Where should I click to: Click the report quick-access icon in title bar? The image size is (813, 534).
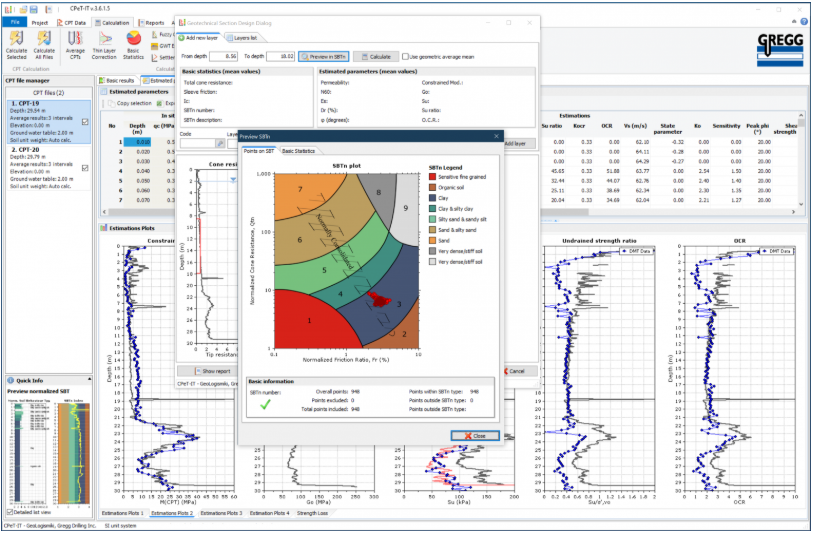pos(48,9)
